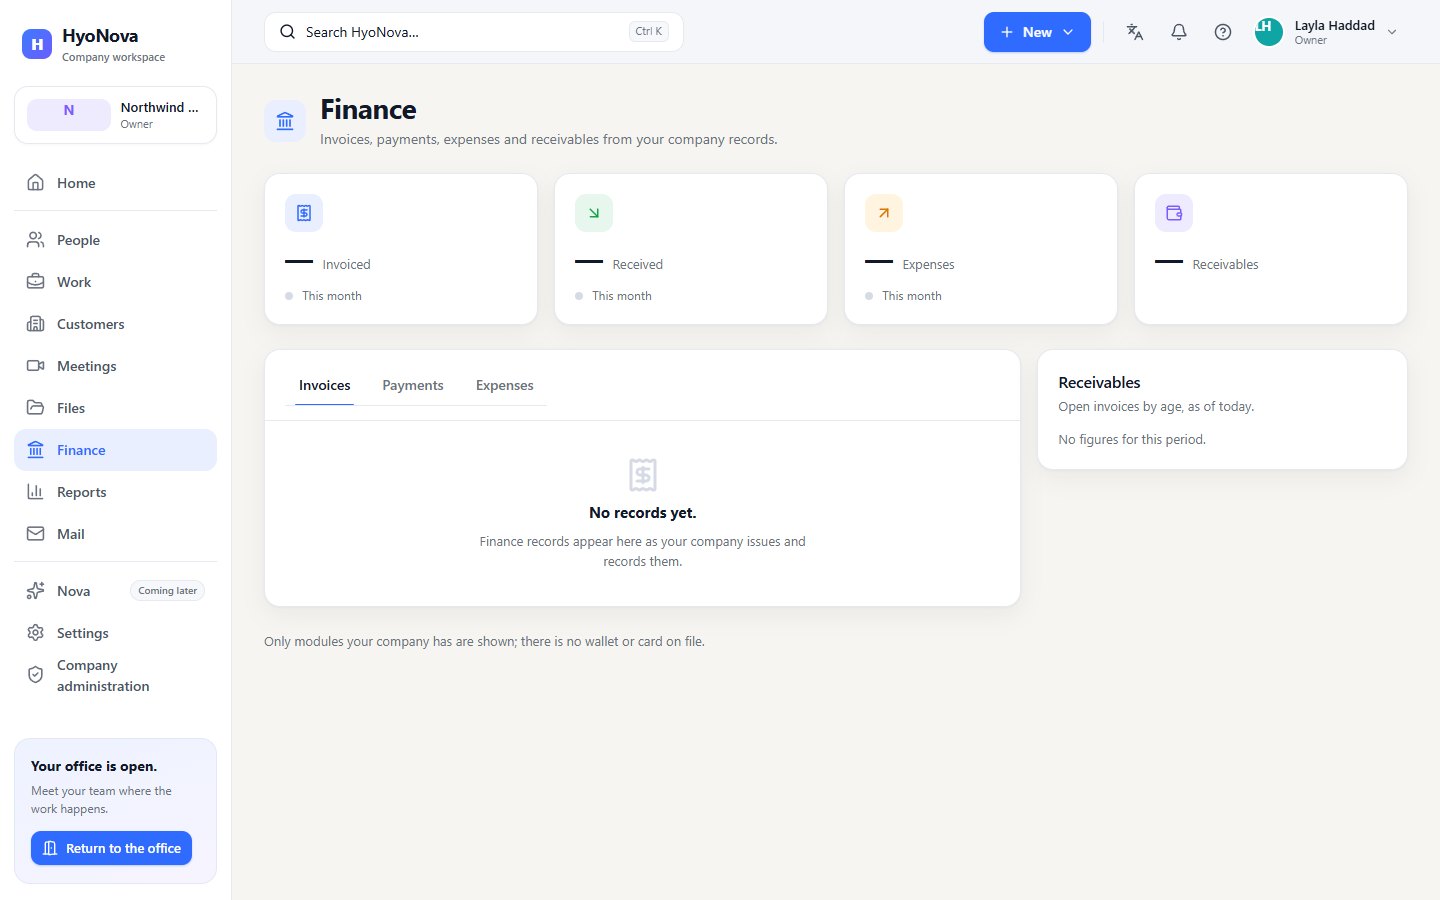1440x900 pixels.
Task: Expand the Layla Haddad account chevron
Action: point(1392,32)
